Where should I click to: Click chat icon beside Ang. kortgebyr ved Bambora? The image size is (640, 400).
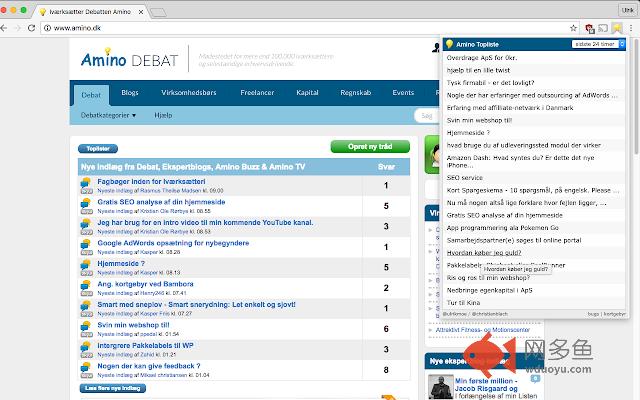[x=86, y=288]
